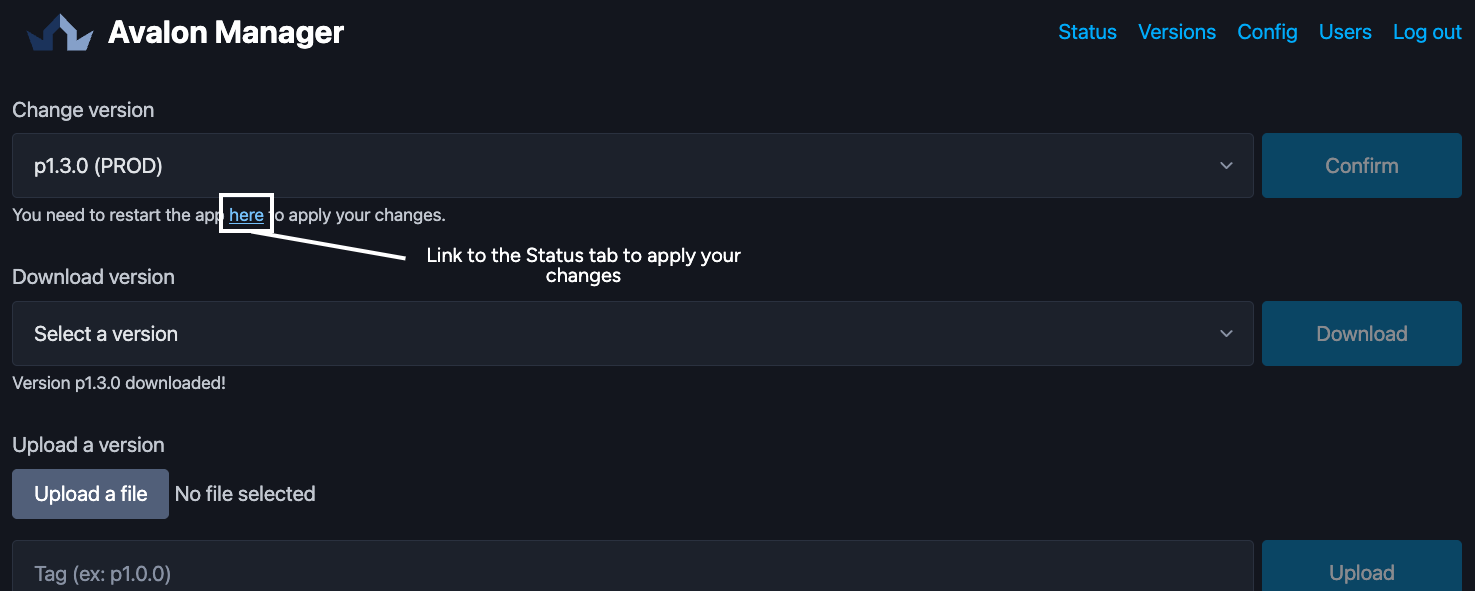Follow the "here" restart link
Image resolution: width=1475 pixels, height=591 pixels.
[x=246, y=215]
